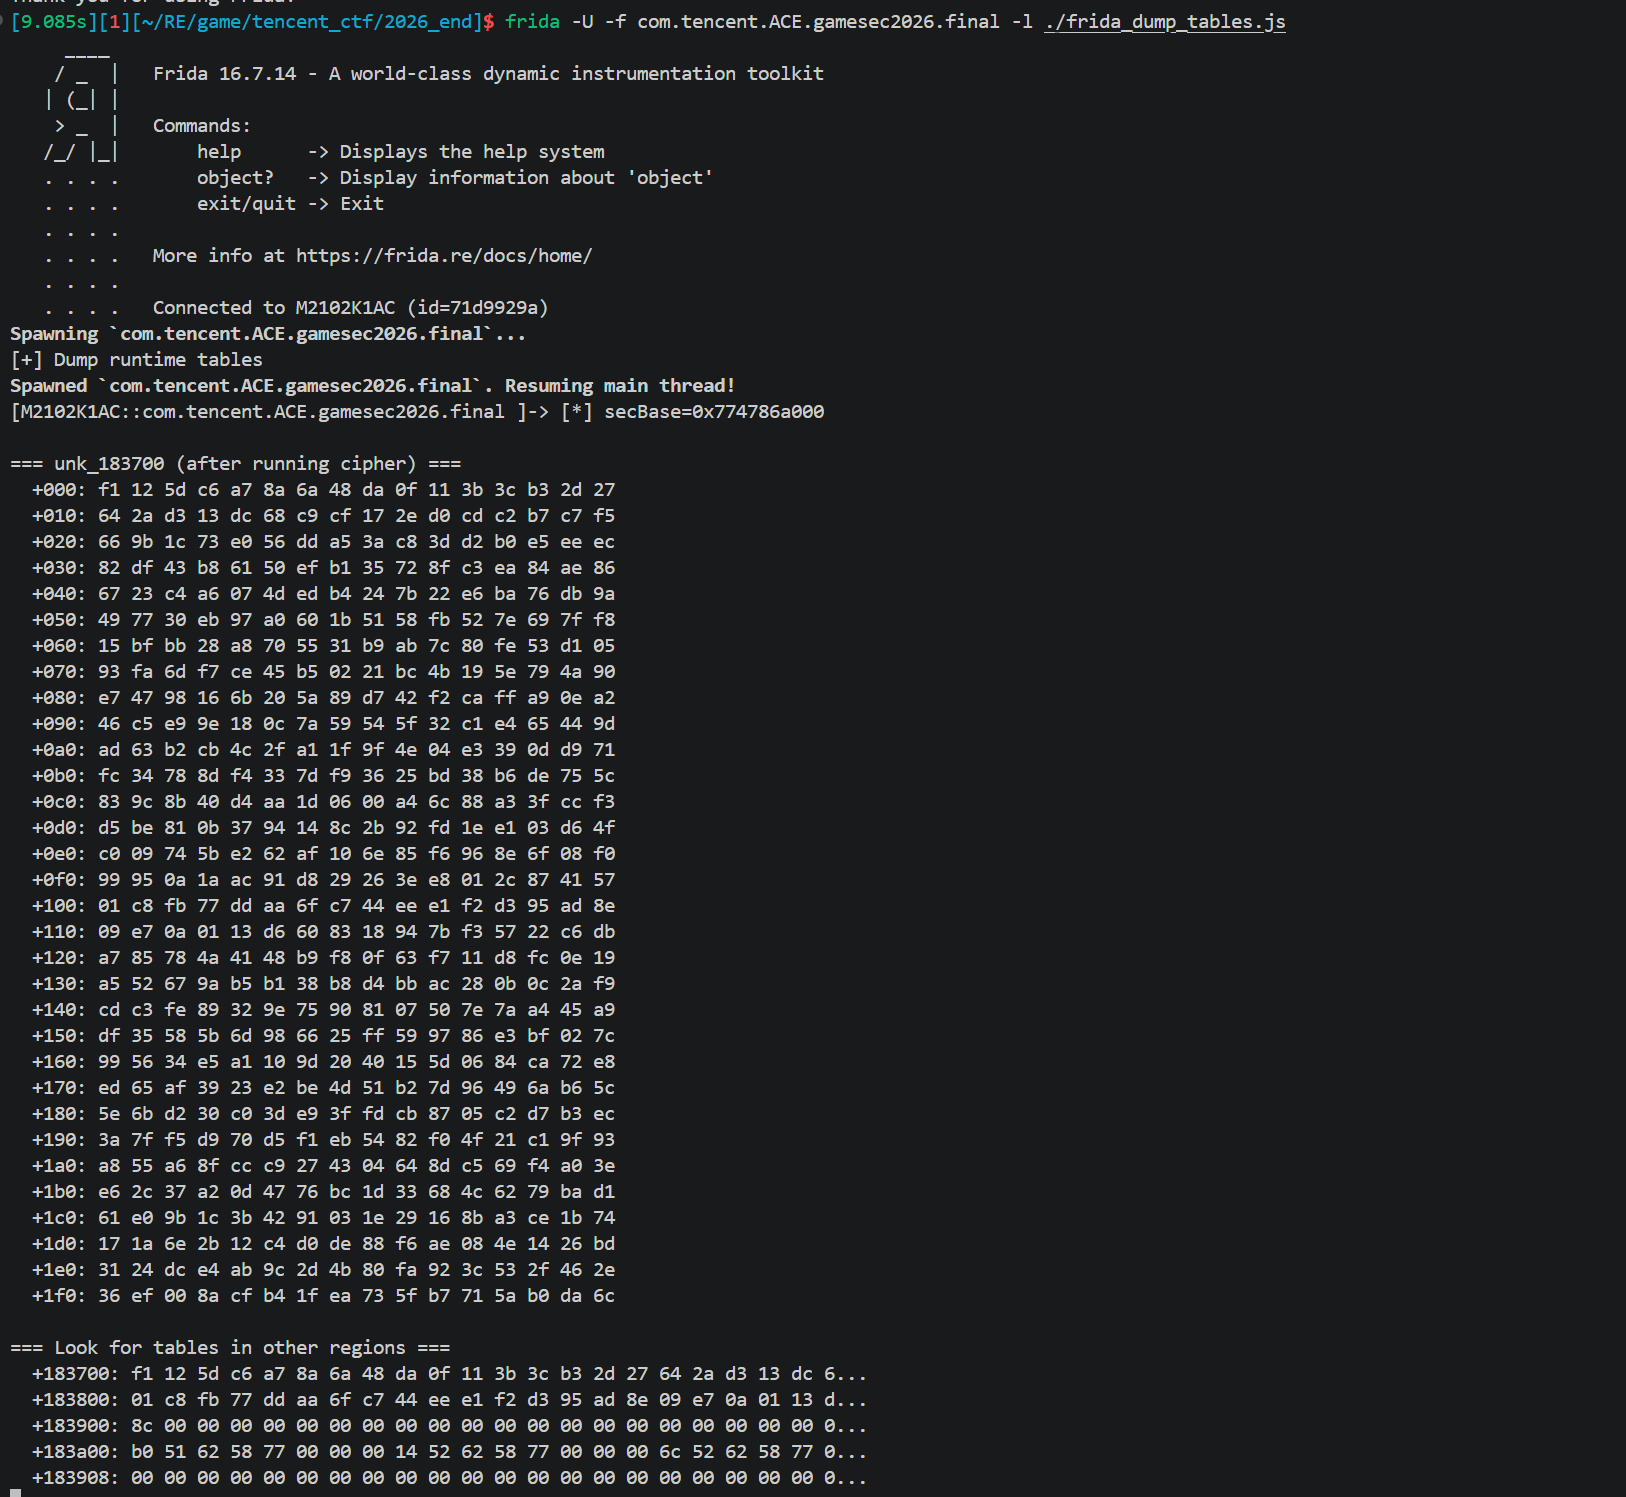Click the +020: offset label

pyautogui.click(x=59, y=542)
